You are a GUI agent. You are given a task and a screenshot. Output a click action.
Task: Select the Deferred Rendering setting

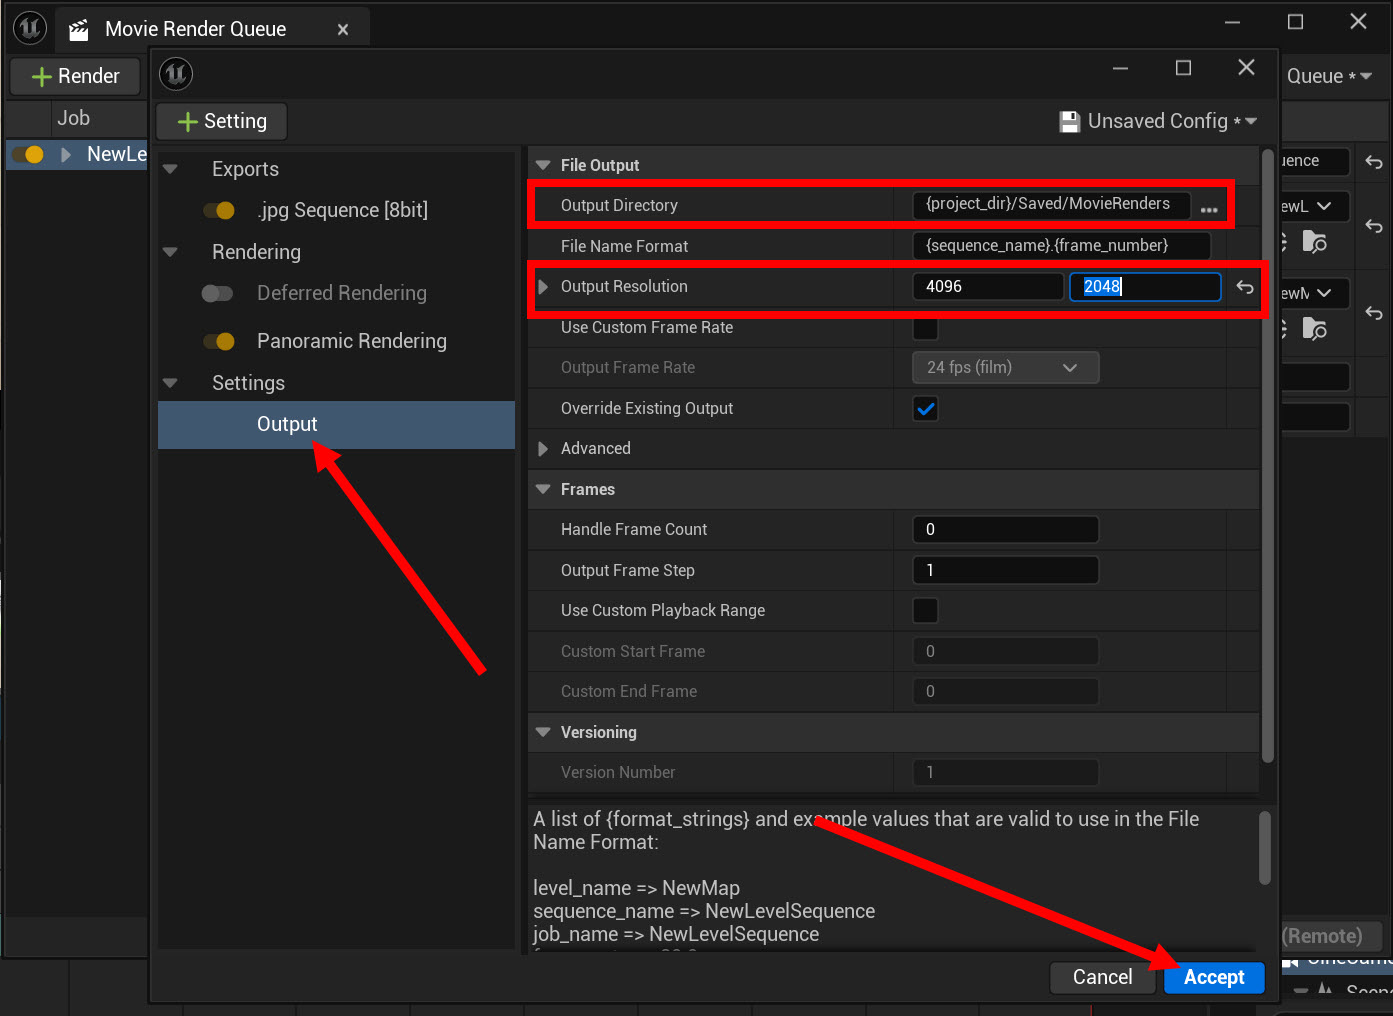click(342, 293)
